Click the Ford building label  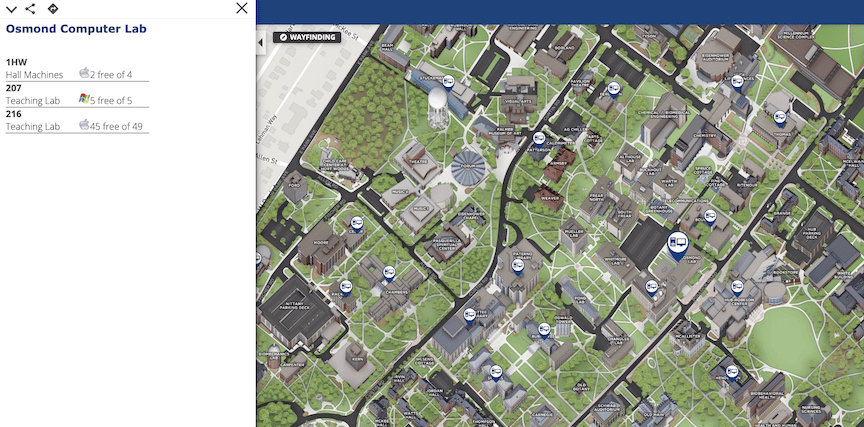(294, 186)
